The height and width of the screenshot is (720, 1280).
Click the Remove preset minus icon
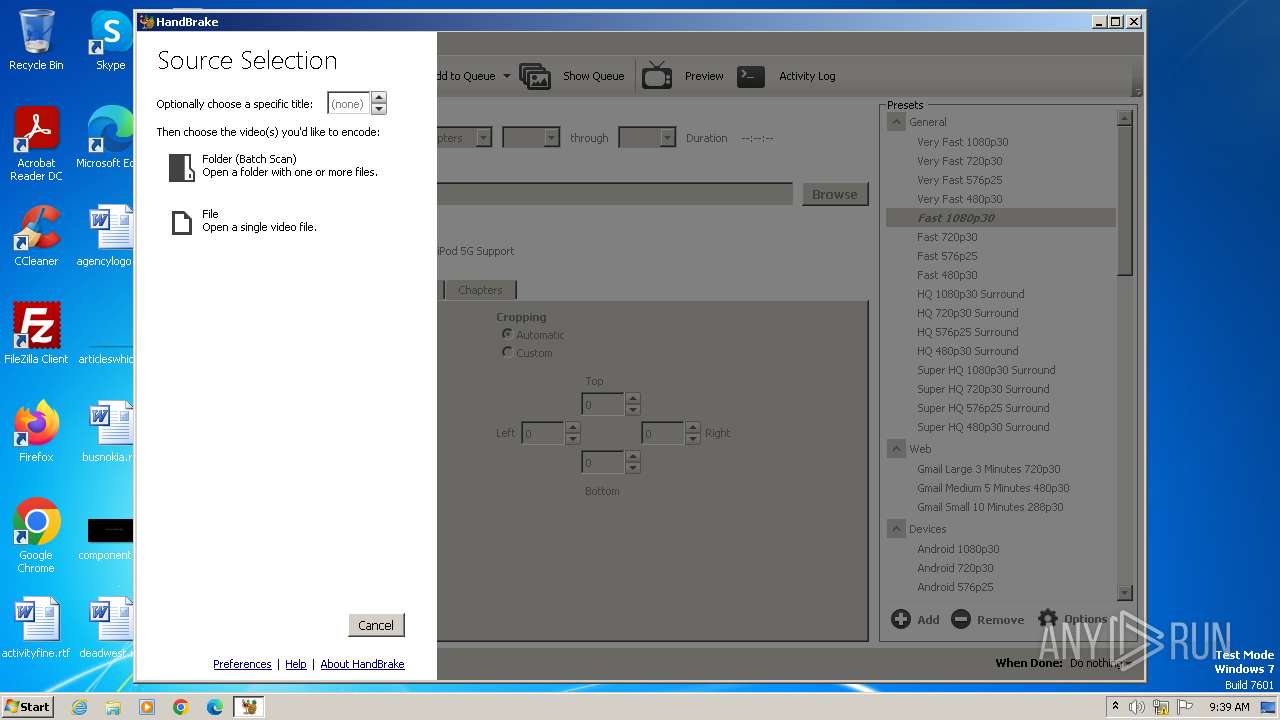coord(961,619)
